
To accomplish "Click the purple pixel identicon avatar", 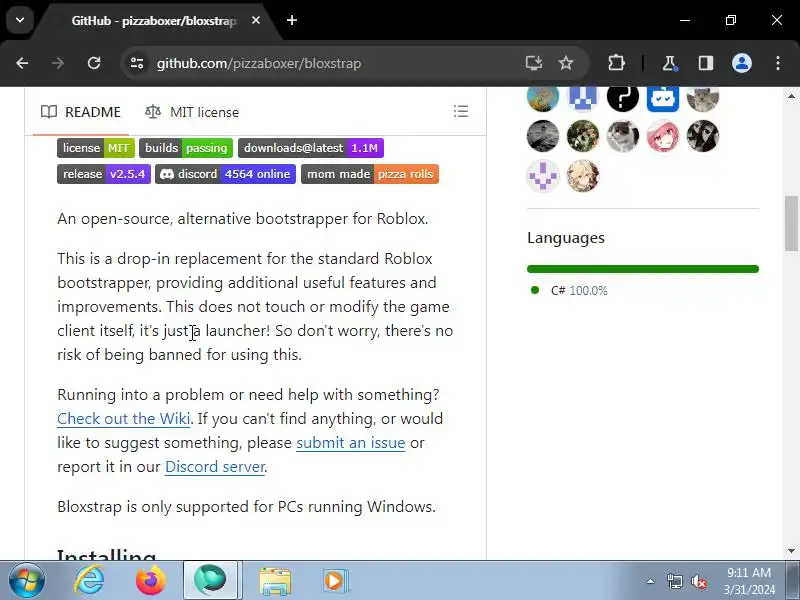I will 543,176.
